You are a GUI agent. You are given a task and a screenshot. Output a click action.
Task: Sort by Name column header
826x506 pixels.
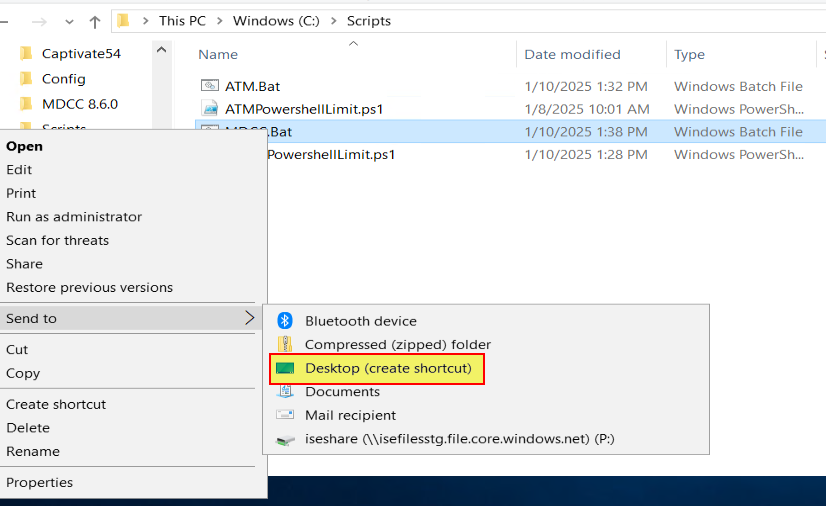tap(218, 54)
